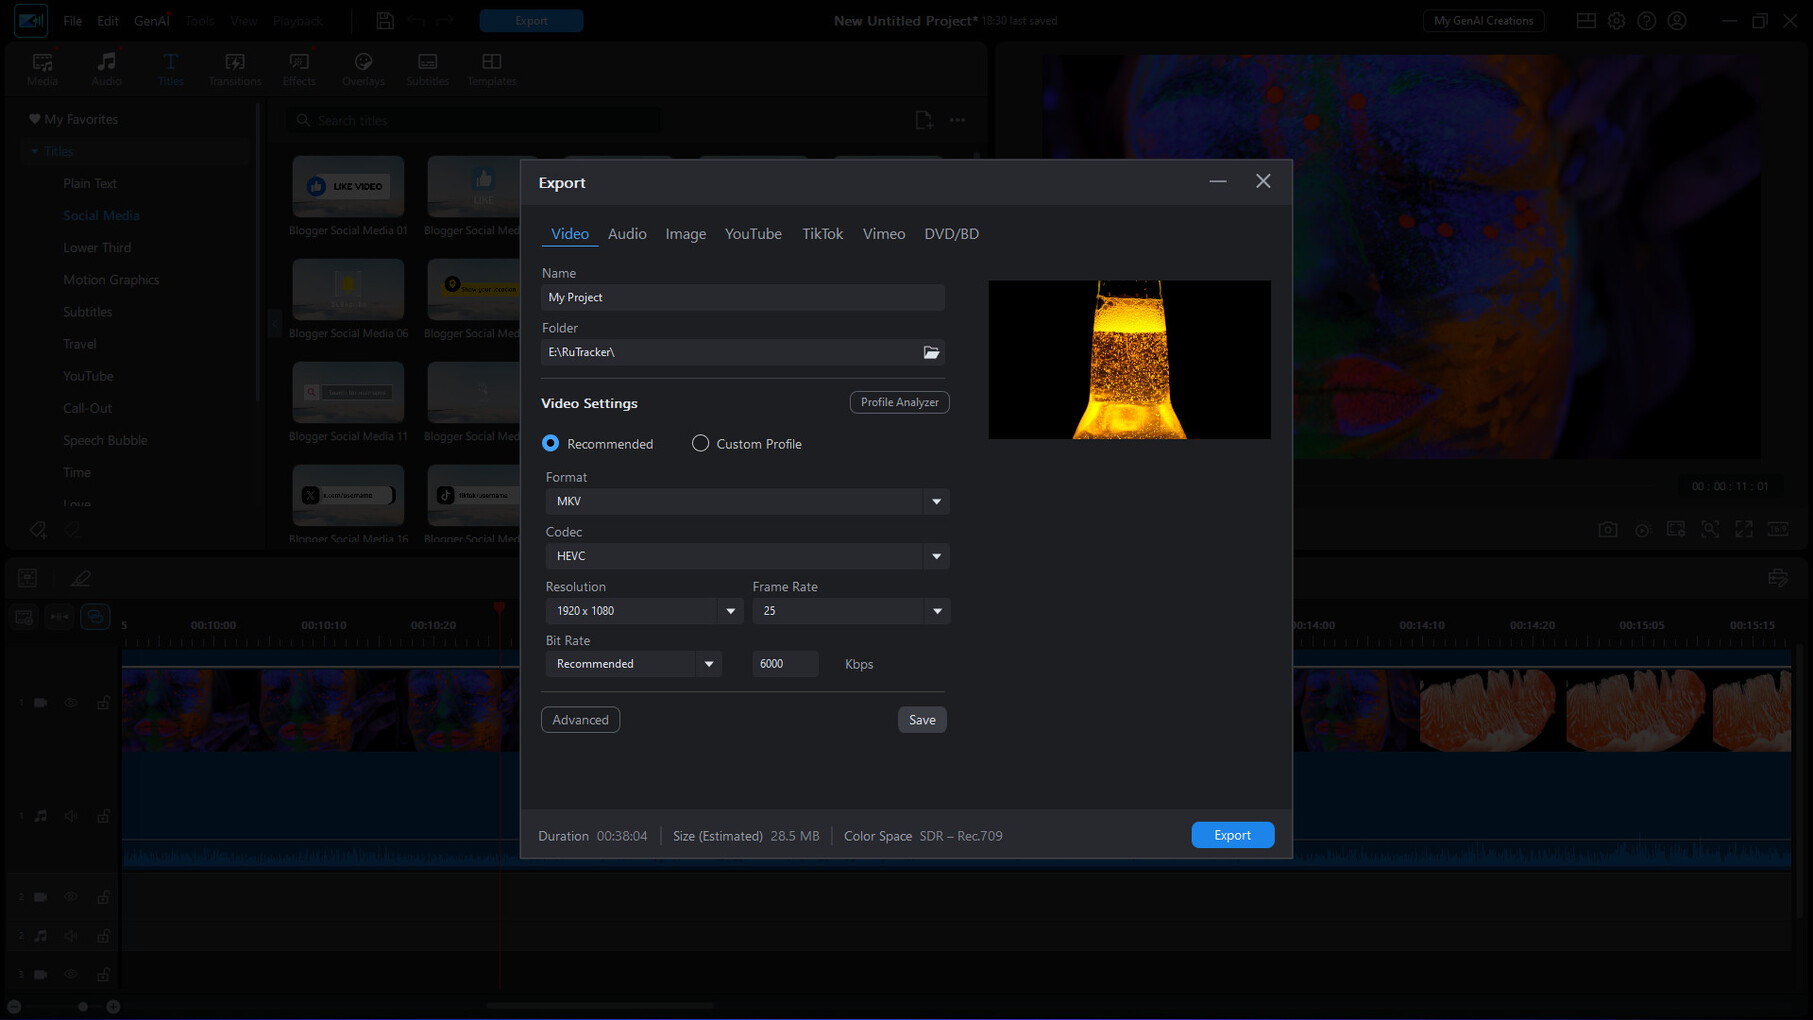
Task: Toggle visibility eye of video track 1
Action: point(71,703)
